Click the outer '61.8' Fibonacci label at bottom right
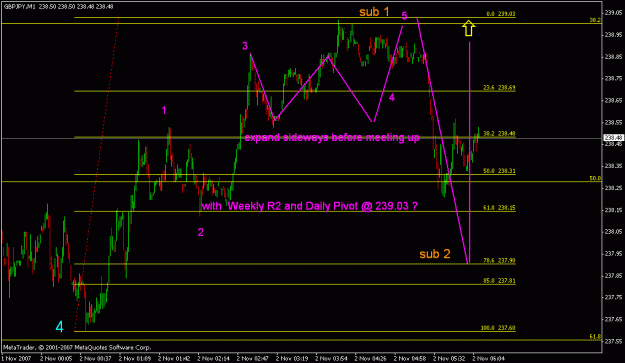The width and height of the screenshot is (625, 363). [595, 336]
